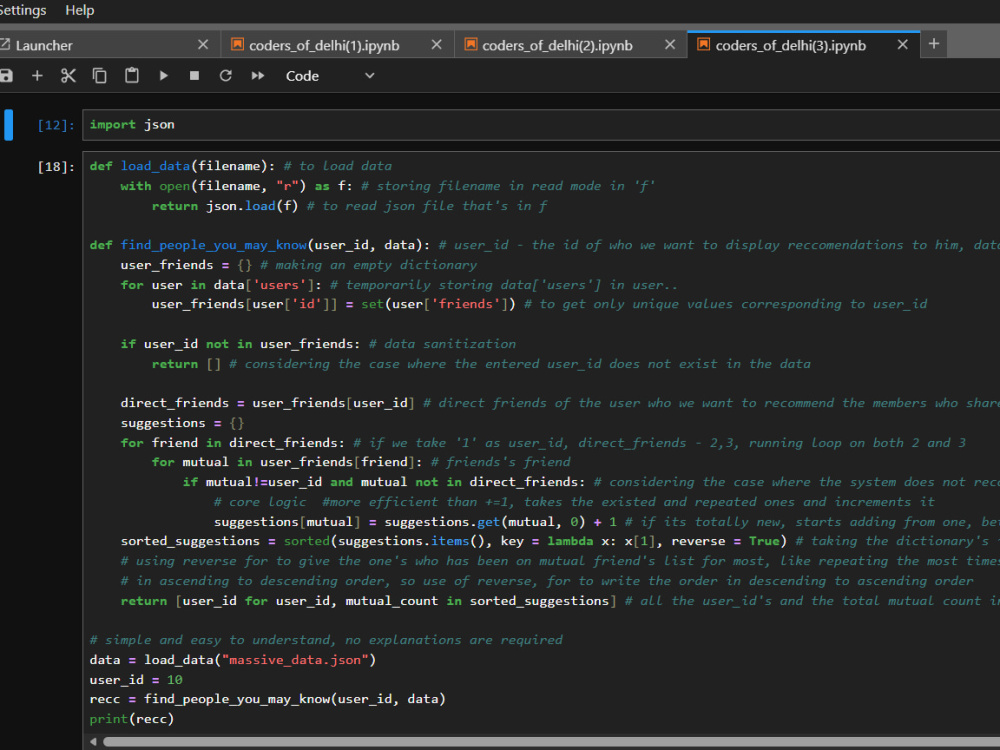Insert a new cell with the plus icon

pyautogui.click(x=37, y=76)
